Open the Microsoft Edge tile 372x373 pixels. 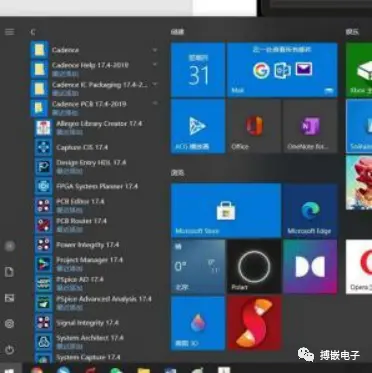tap(310, 210)
